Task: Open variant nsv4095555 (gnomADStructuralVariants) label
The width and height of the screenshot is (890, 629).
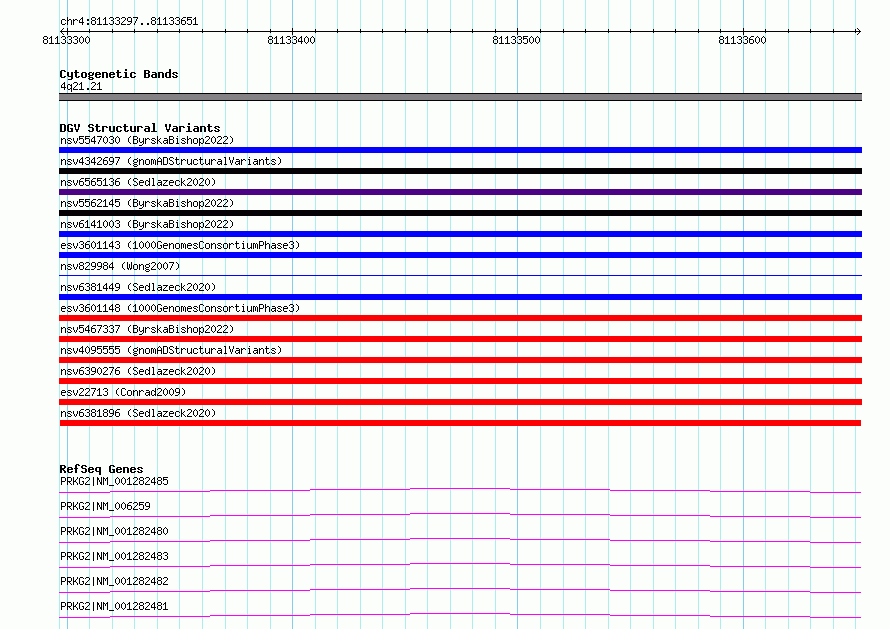Action: point(171,350)
